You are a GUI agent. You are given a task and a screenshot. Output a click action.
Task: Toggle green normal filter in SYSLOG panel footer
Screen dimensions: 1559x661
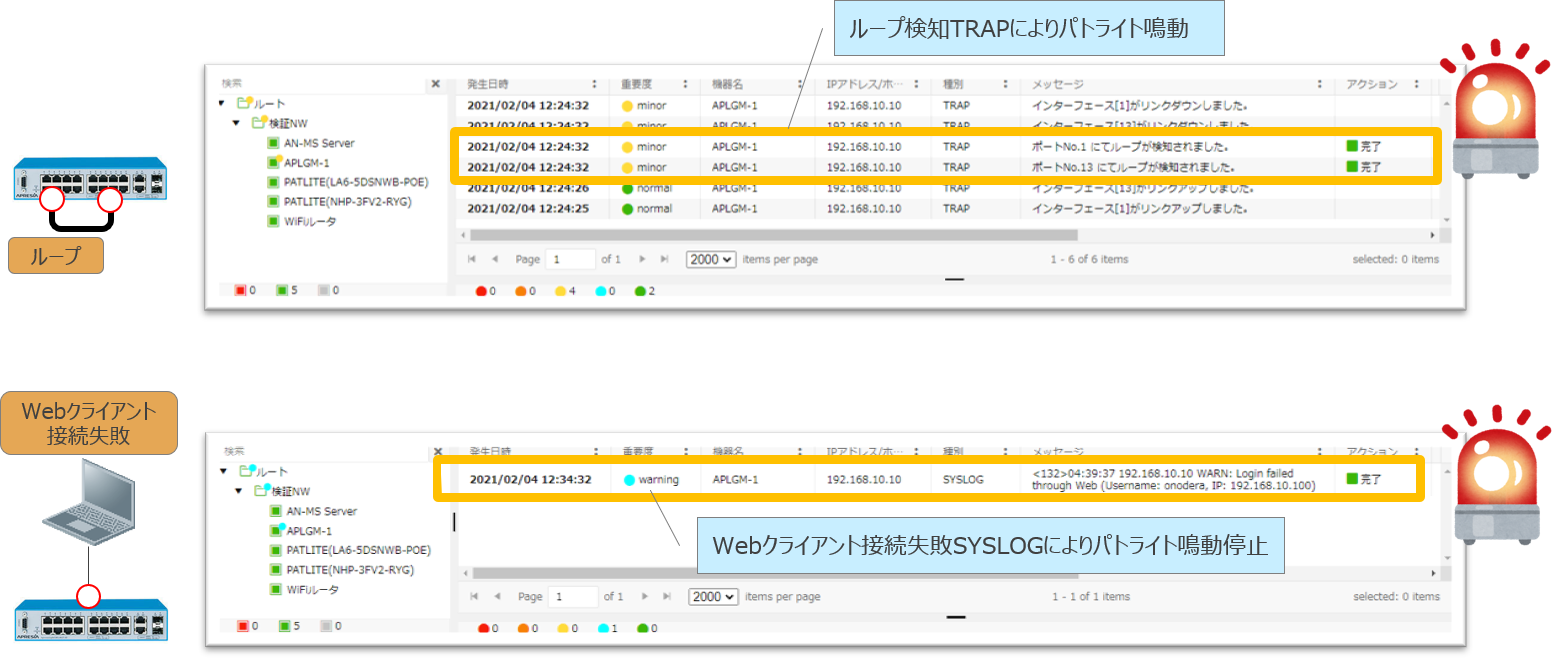tap(648, 628)
